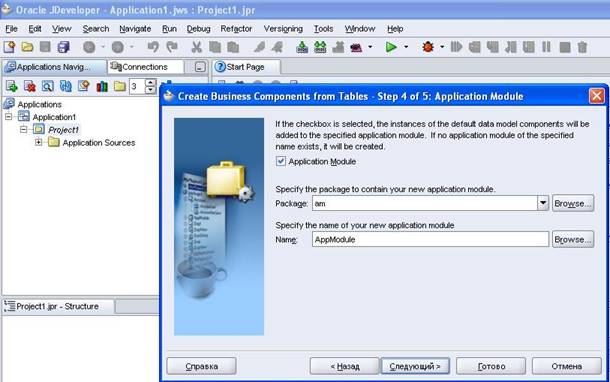Image resolution: width=610 pixels, height=382 pixels.
Task: Minimize the navigator panel with small button
Action: [200, 67]
